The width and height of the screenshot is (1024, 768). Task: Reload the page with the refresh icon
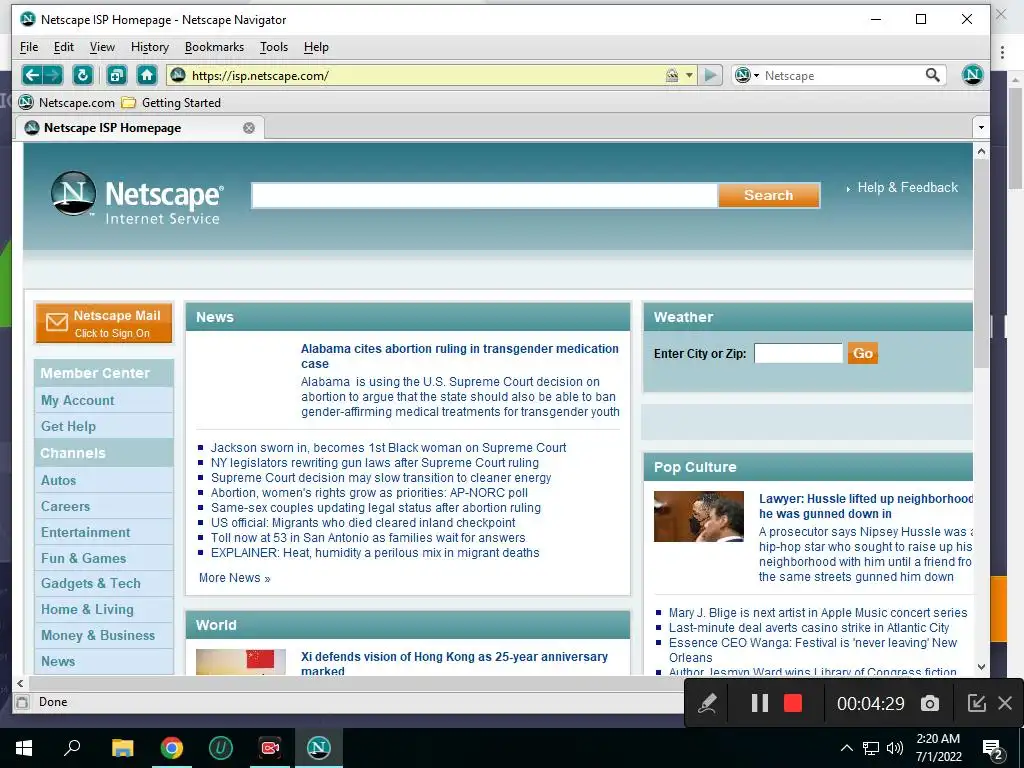point(82,75)
